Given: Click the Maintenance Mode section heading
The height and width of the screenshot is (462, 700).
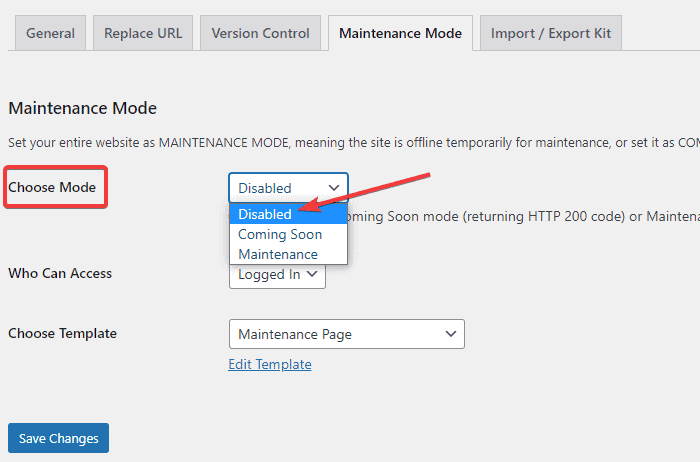Looking at the screenshot, I should tap(82, 108).
